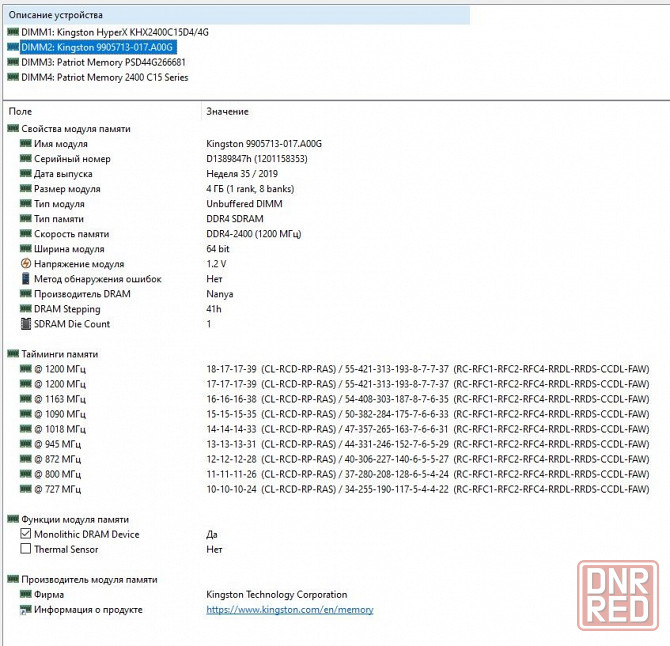Click the chip icon for SDRAM Die Count
Viewport: 670px width, 646px height.
(x=26, y=324)
